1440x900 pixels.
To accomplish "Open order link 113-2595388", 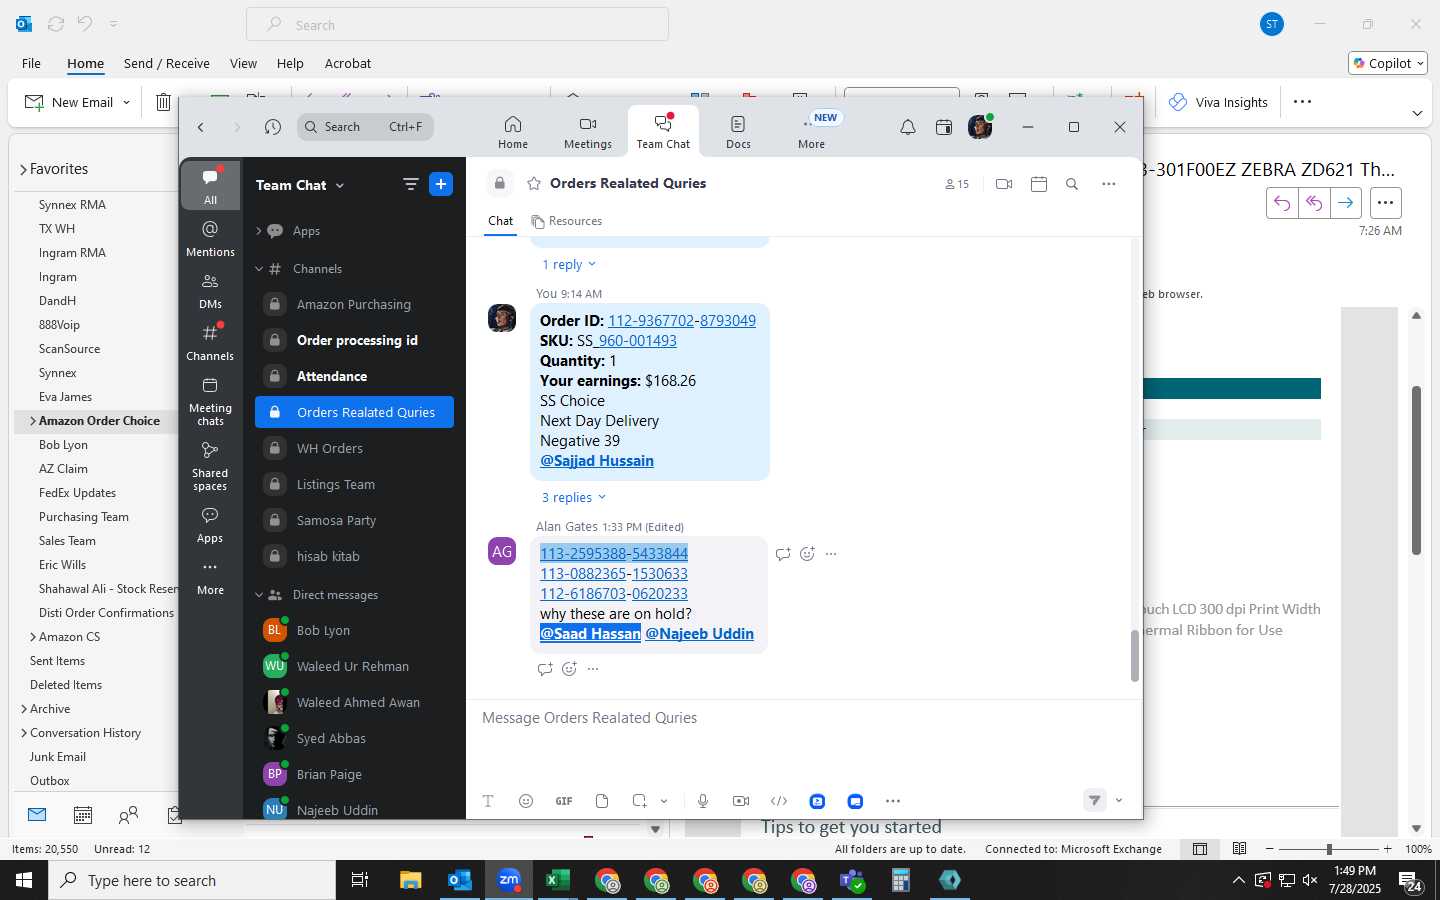I will pos(583,554).
